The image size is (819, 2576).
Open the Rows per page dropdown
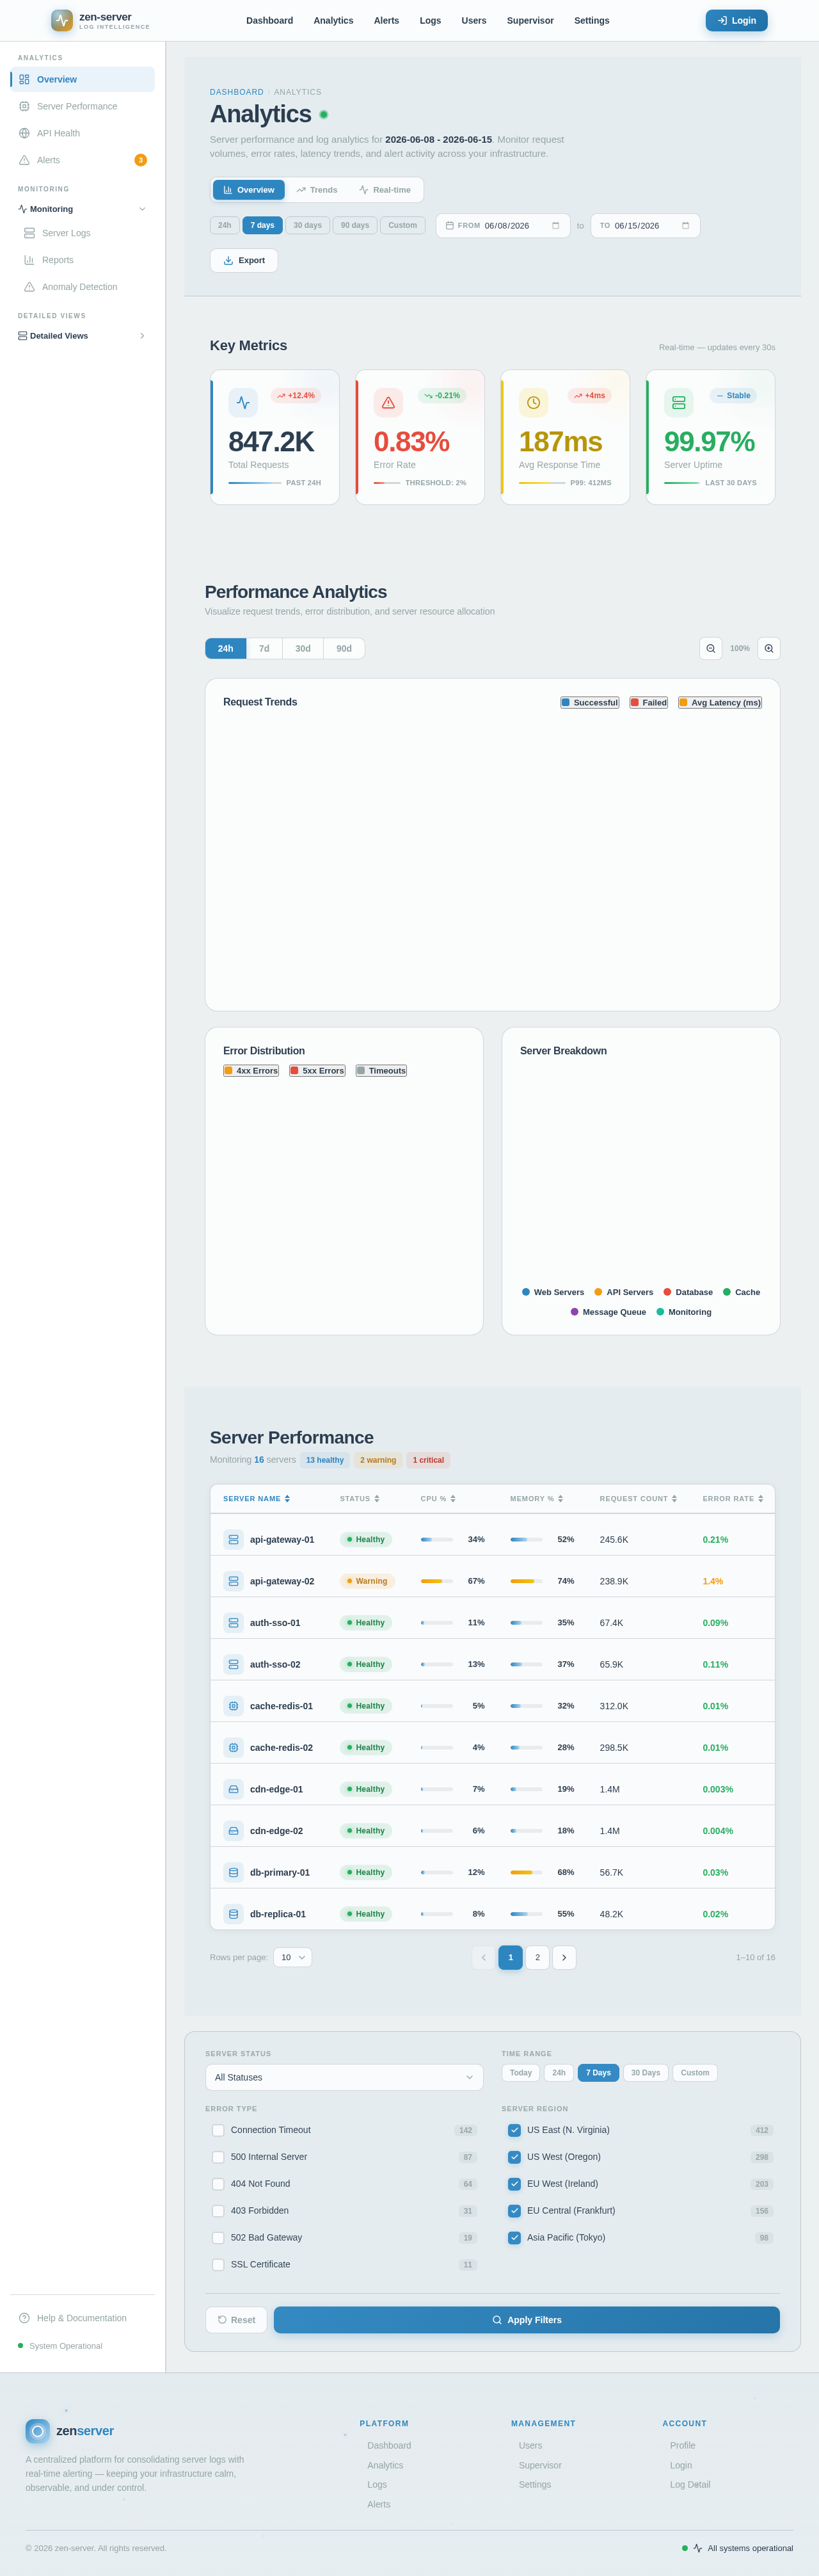tap(292, 1957)
